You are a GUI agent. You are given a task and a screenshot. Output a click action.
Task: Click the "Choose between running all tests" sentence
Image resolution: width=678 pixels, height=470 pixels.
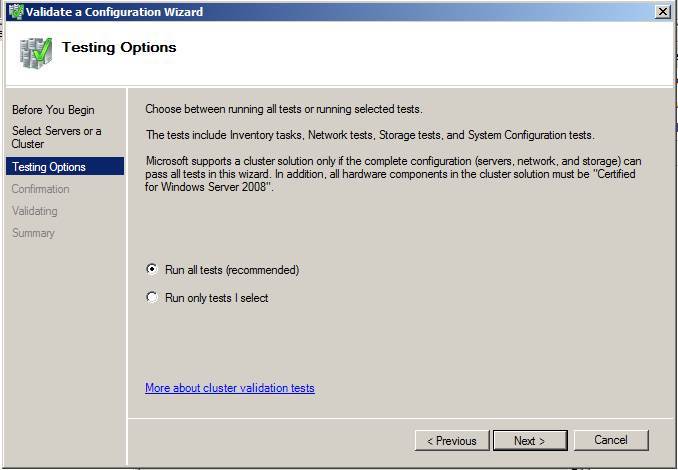coord(284,109)
